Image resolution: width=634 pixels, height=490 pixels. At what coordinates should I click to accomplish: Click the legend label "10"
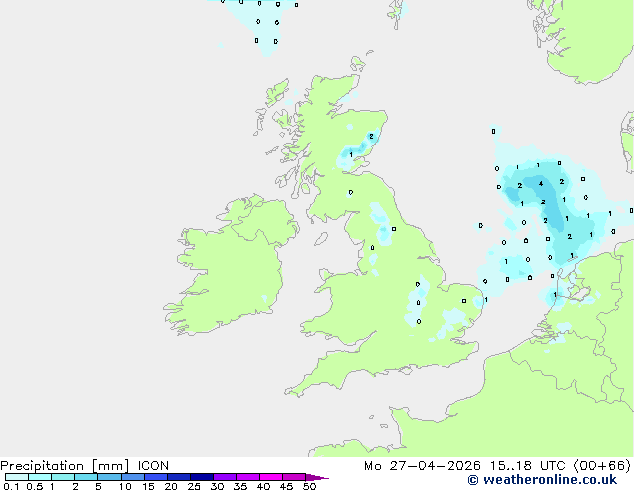(x=125, y=486)
